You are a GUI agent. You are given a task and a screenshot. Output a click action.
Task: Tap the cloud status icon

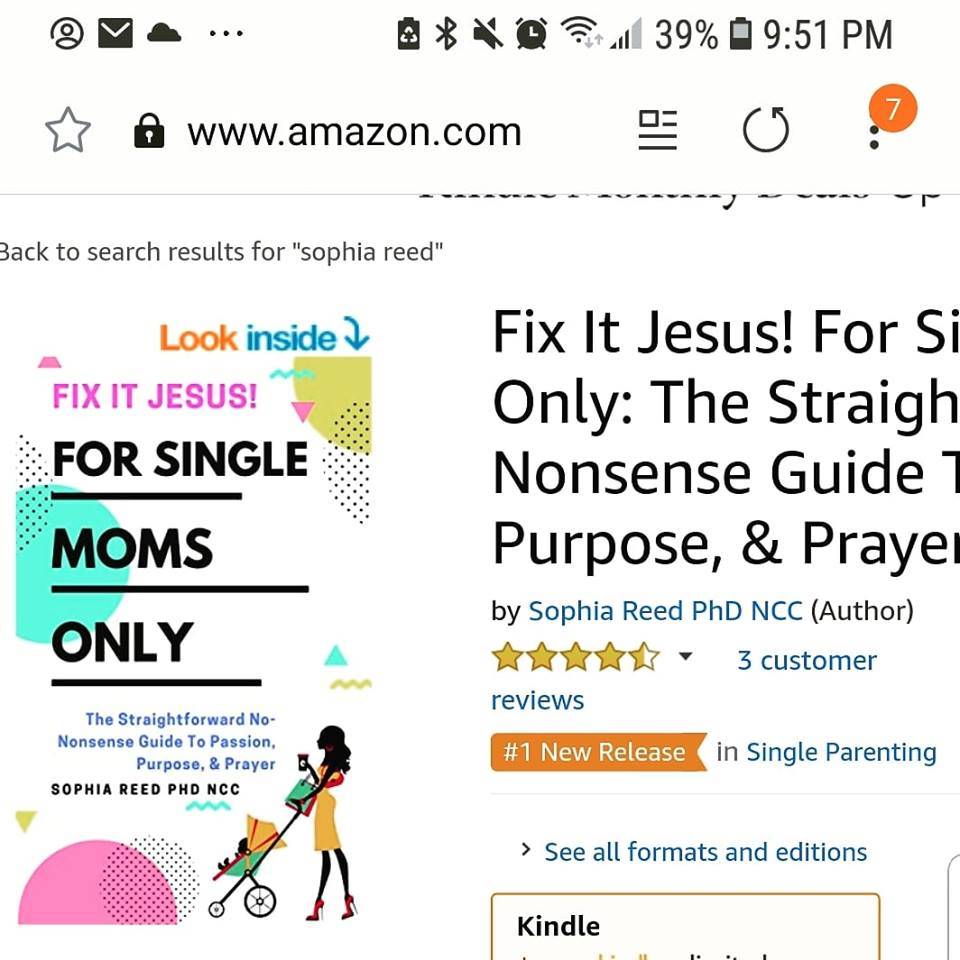(164, 32)
